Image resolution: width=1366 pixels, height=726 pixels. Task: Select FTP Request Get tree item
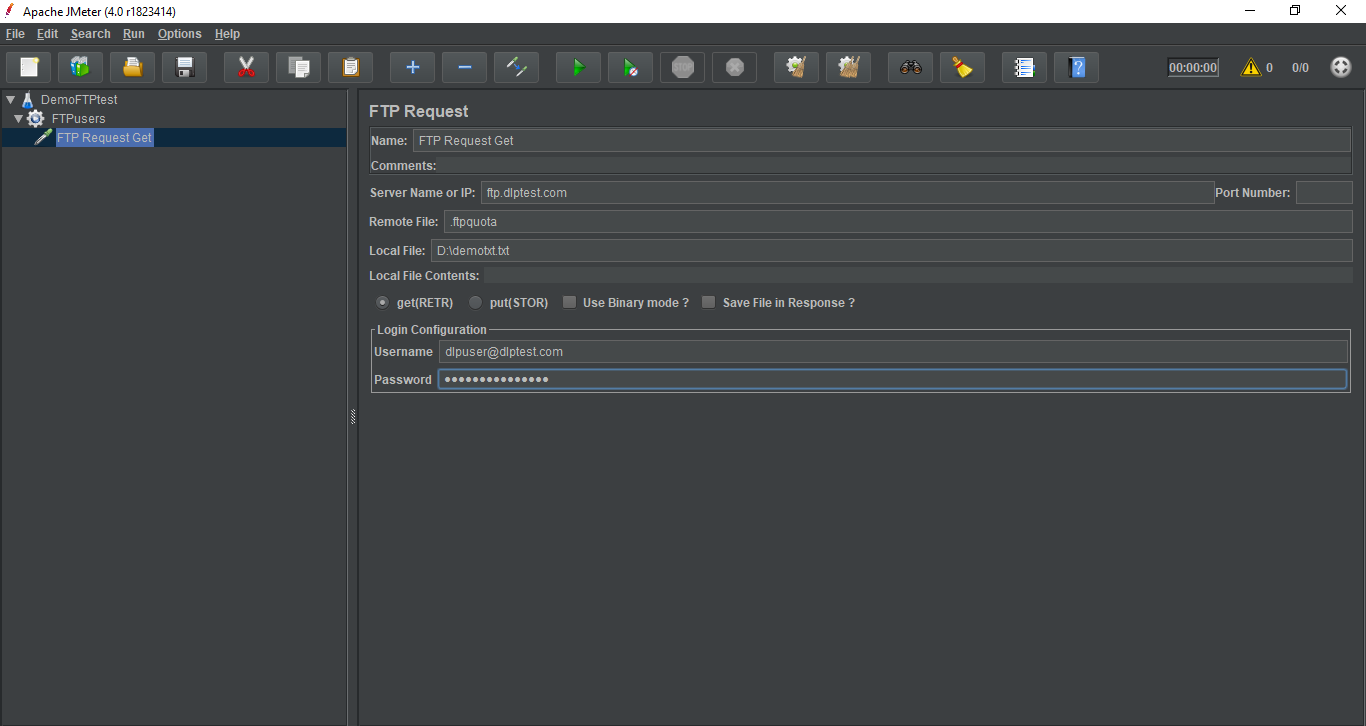coord(104,138)
